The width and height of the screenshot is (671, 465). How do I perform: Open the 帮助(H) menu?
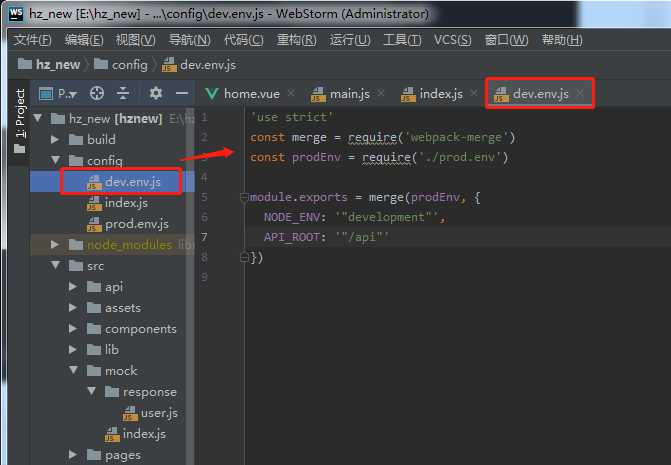click(562, 40)
